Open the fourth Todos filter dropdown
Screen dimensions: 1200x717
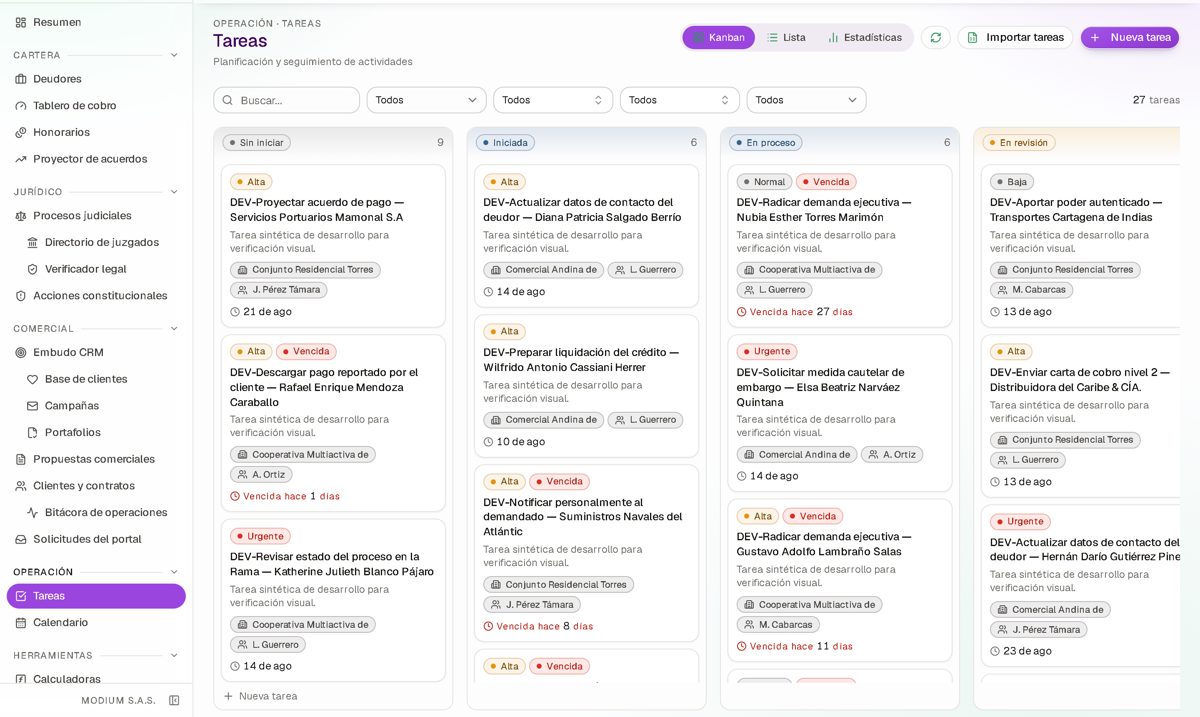click(x=806, y=100)
